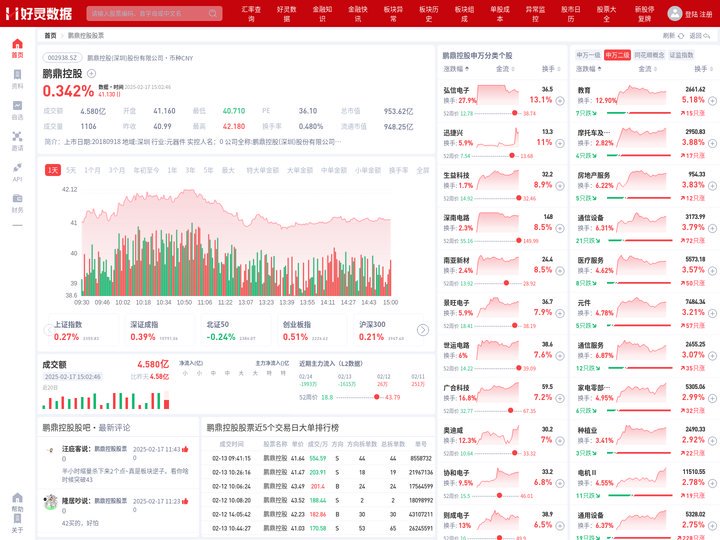Add 深南电路 with its plus icon
This screenshot has width=720, height=540.
pyautogui.click(x=560, y=228)
